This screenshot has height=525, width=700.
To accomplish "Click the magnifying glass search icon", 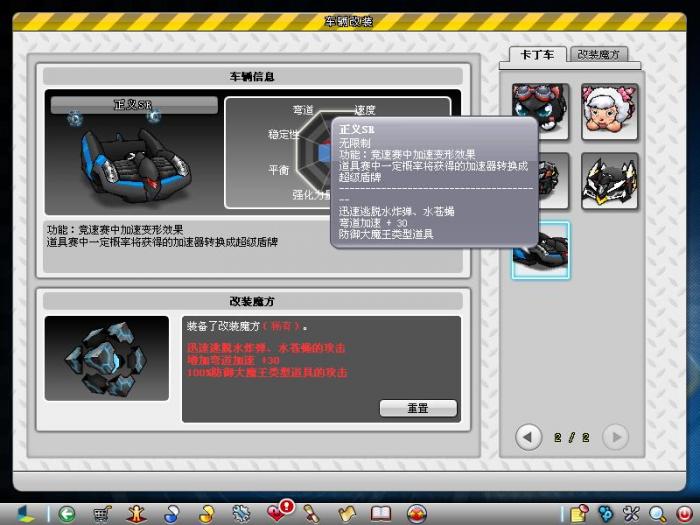I will point(657,514).
